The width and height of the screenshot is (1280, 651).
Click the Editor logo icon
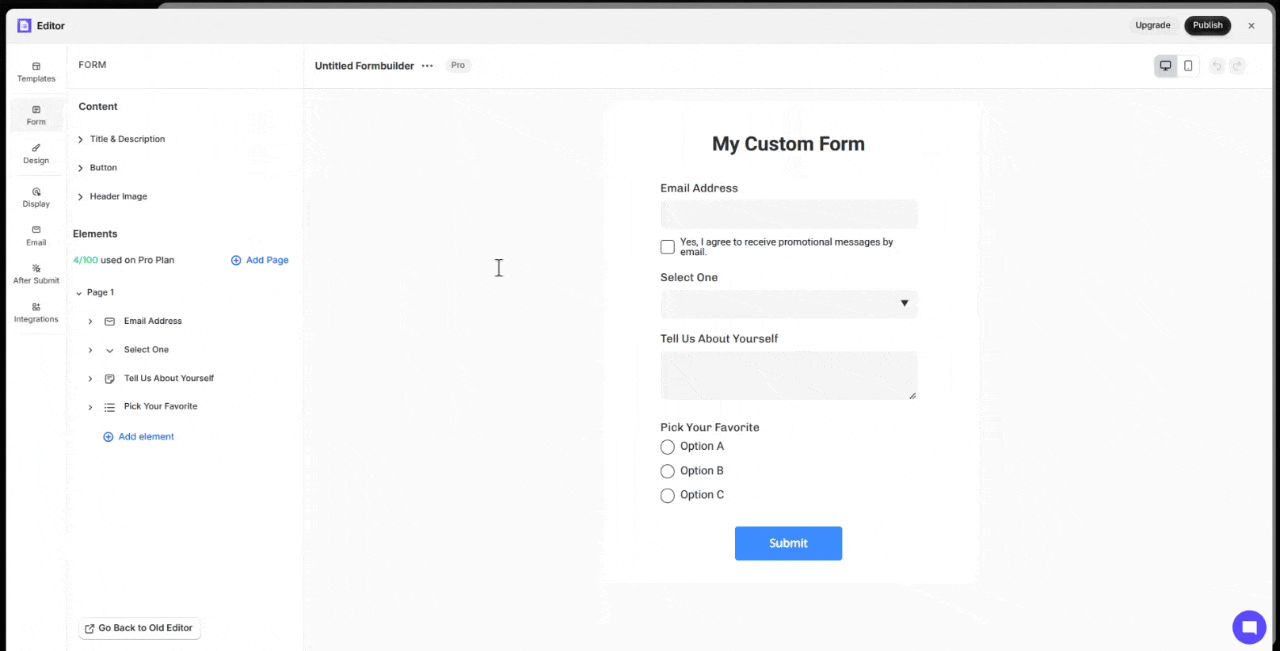click(24, 26)
